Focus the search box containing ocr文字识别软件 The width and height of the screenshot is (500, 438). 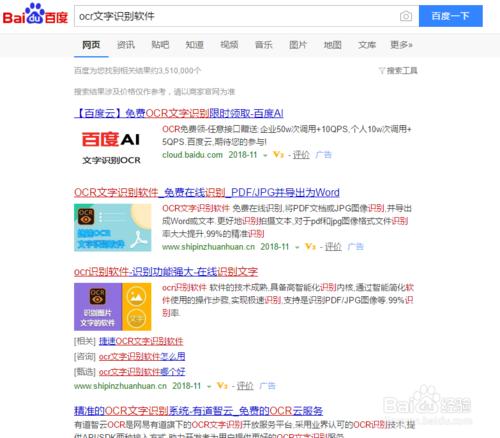(x=236, y=16)
